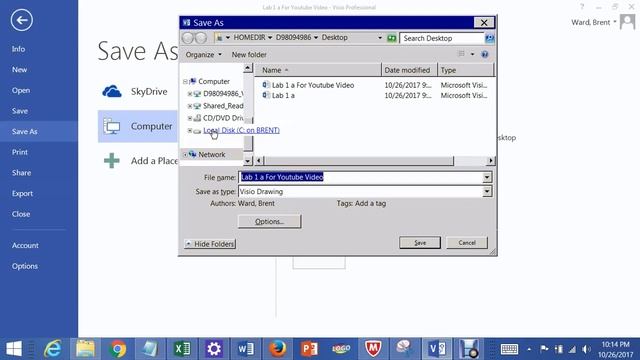Open the view options dropdown arrow
Image resolution: width=640 pixels, height=360 pixels.
[x=472, y=54]
